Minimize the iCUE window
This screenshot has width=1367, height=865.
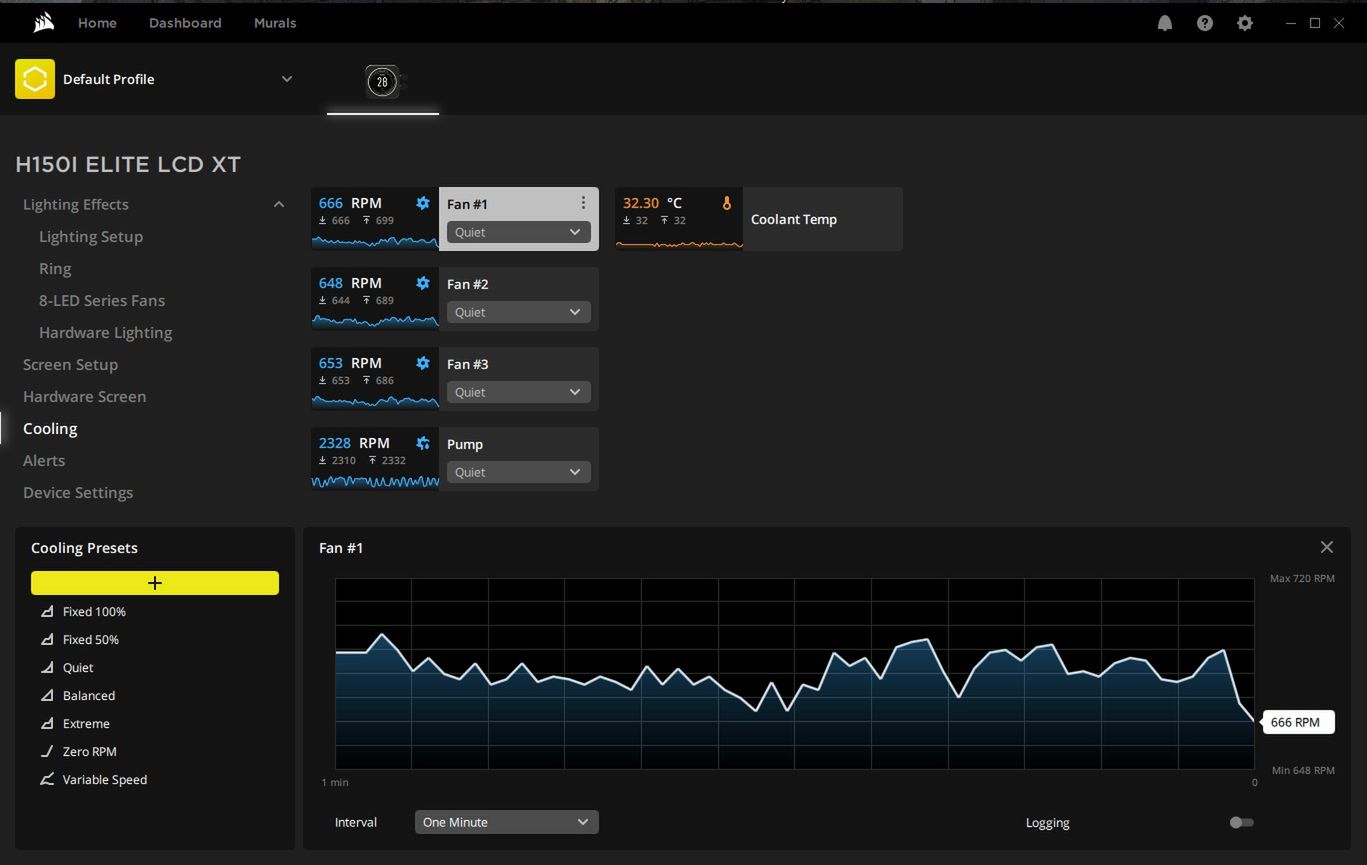click(1291, 23)
